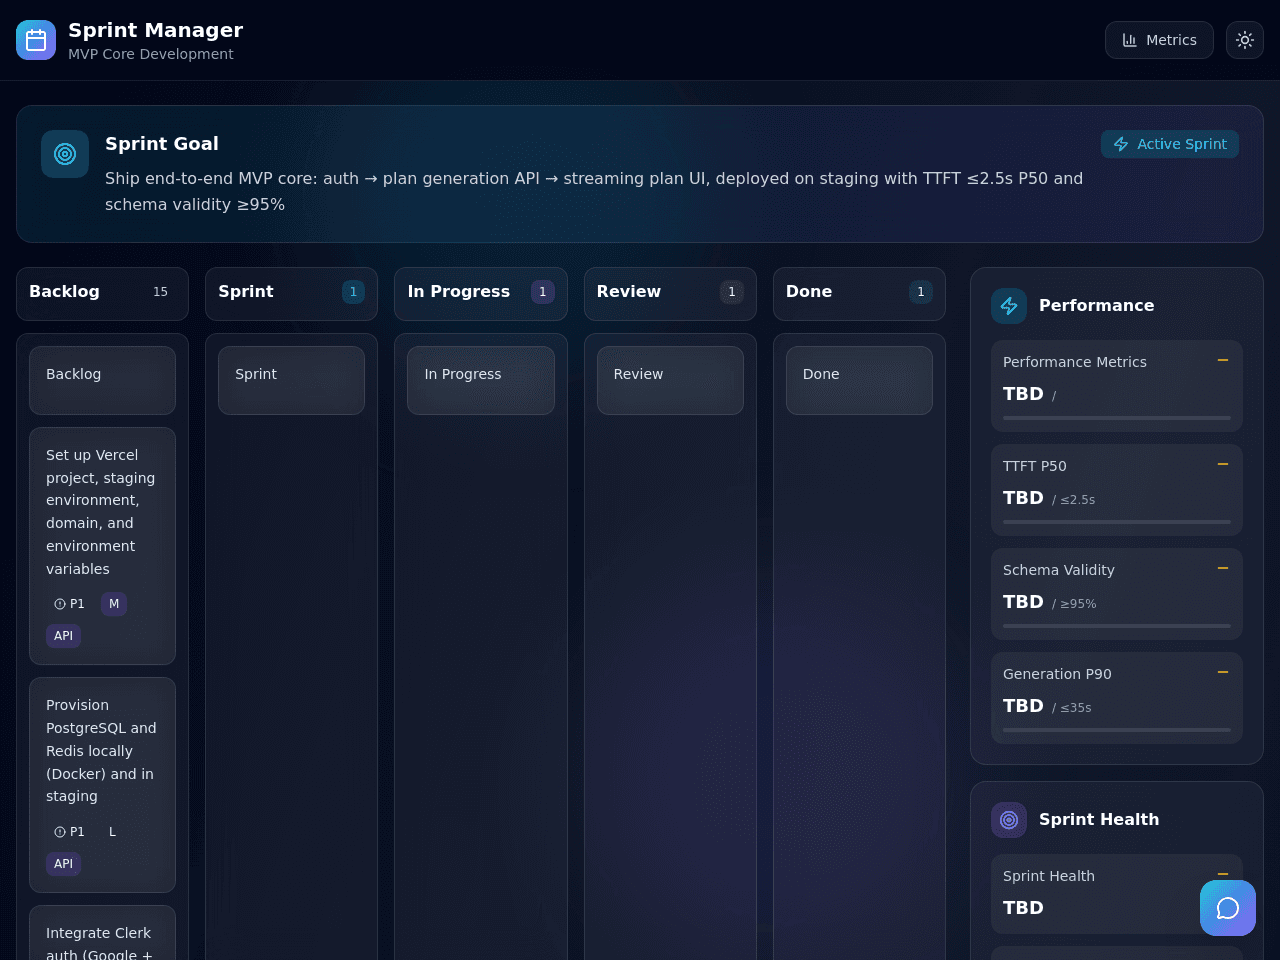This screenshot has width=1280, height=960.
Task: Click the In Progress count badge
Action: pos(543,292)
